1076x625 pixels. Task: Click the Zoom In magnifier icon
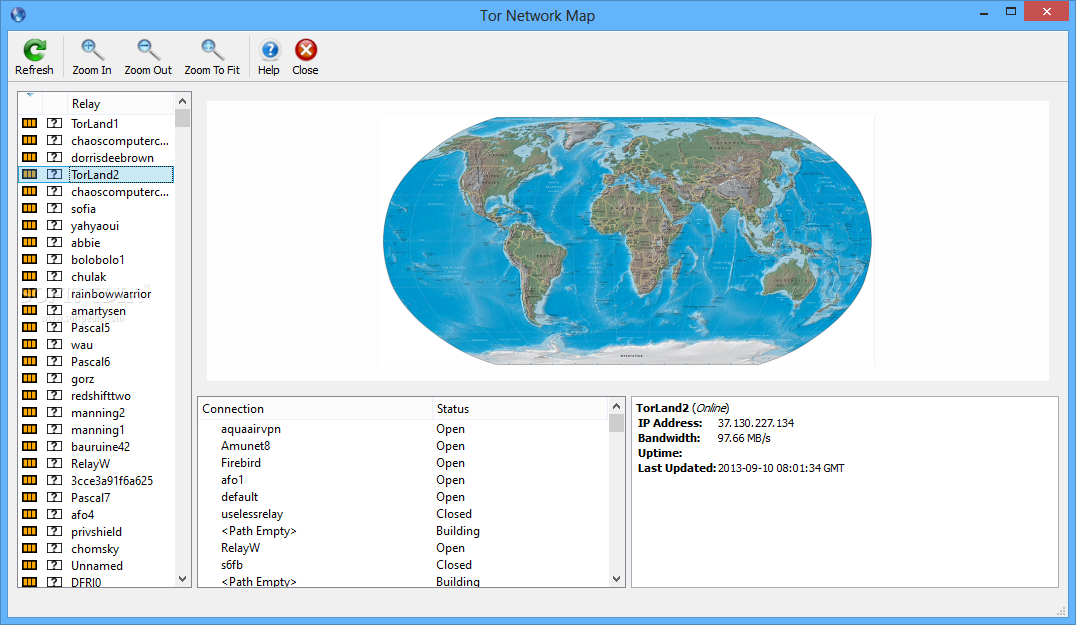[92, 50]
